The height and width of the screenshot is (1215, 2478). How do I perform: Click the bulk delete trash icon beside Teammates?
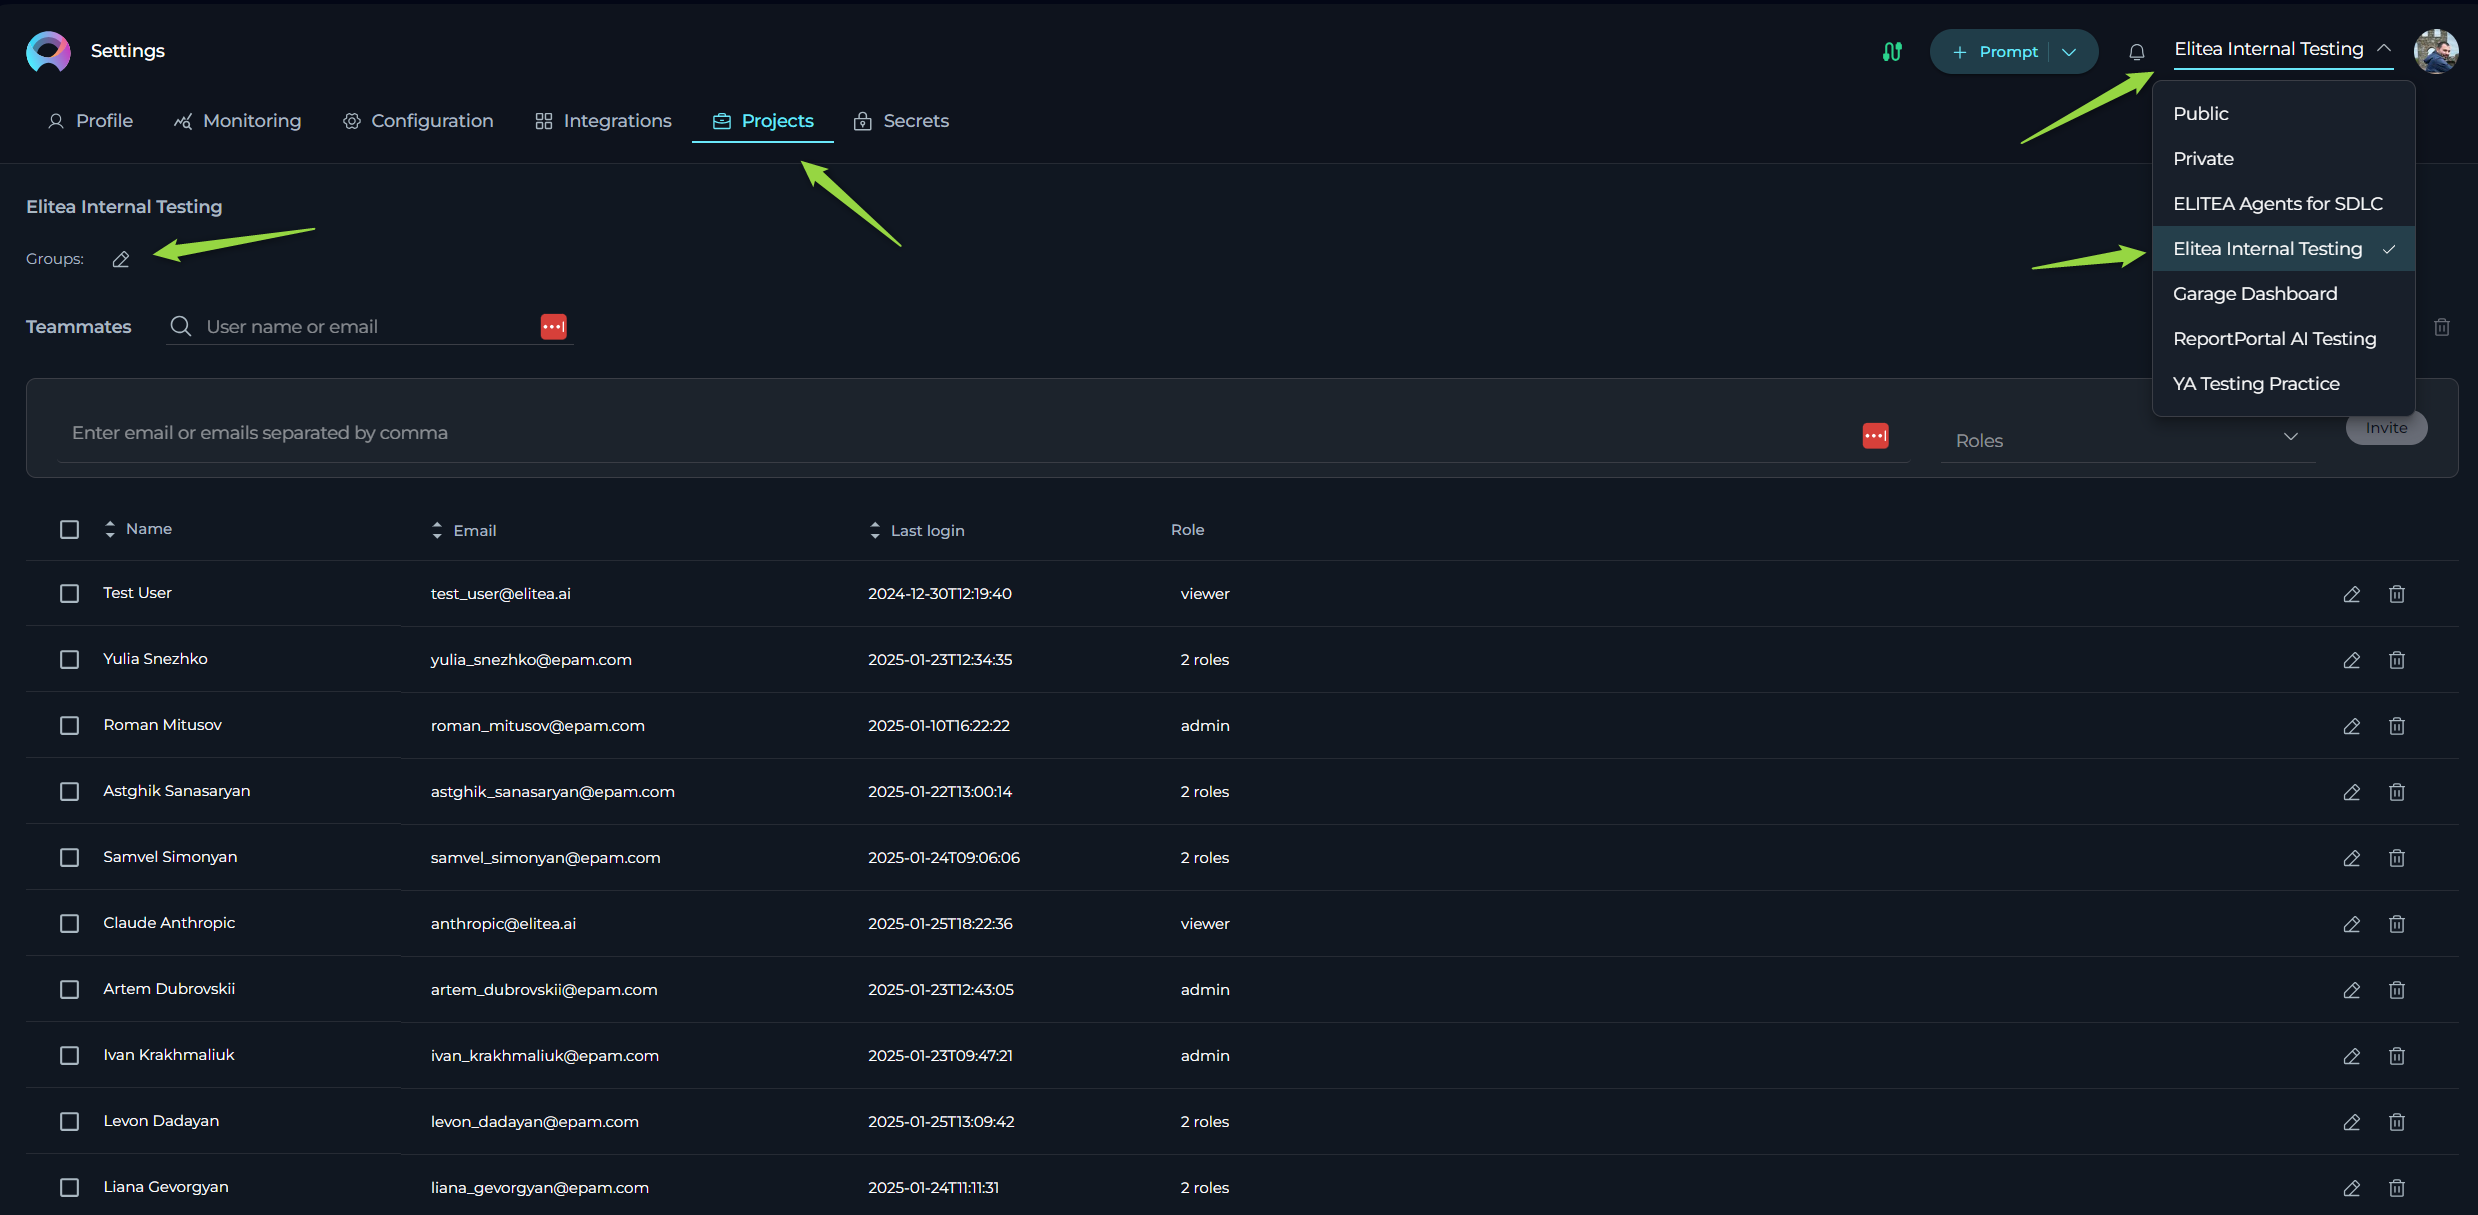point(2442,327)
